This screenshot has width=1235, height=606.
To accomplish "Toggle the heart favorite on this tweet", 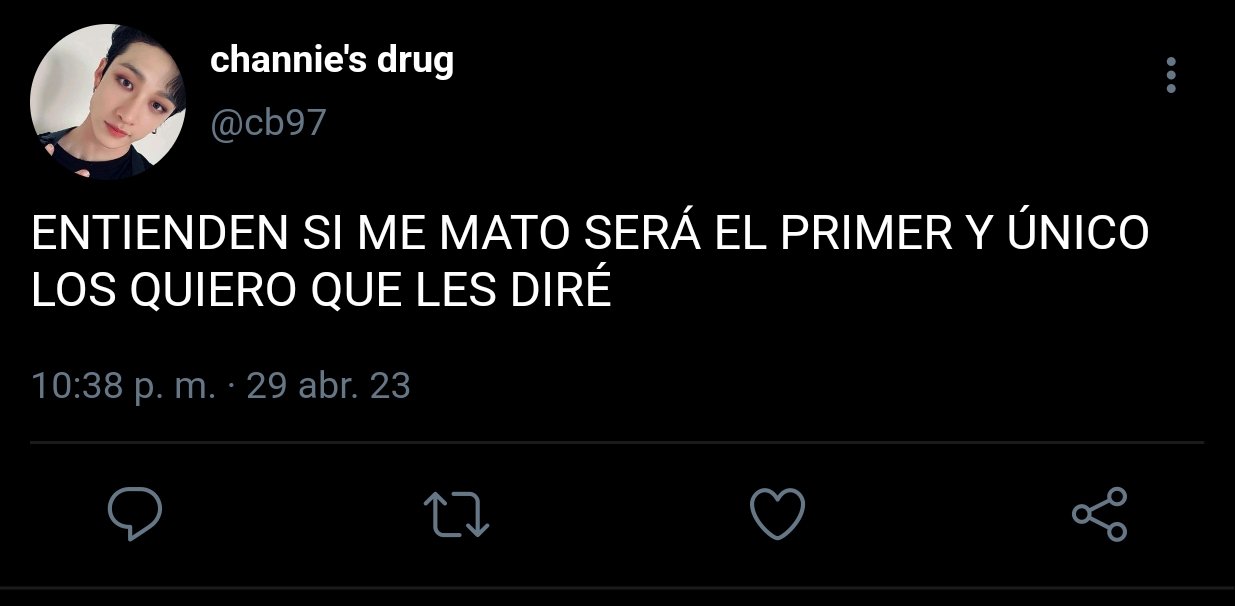I will pos(777,514).
